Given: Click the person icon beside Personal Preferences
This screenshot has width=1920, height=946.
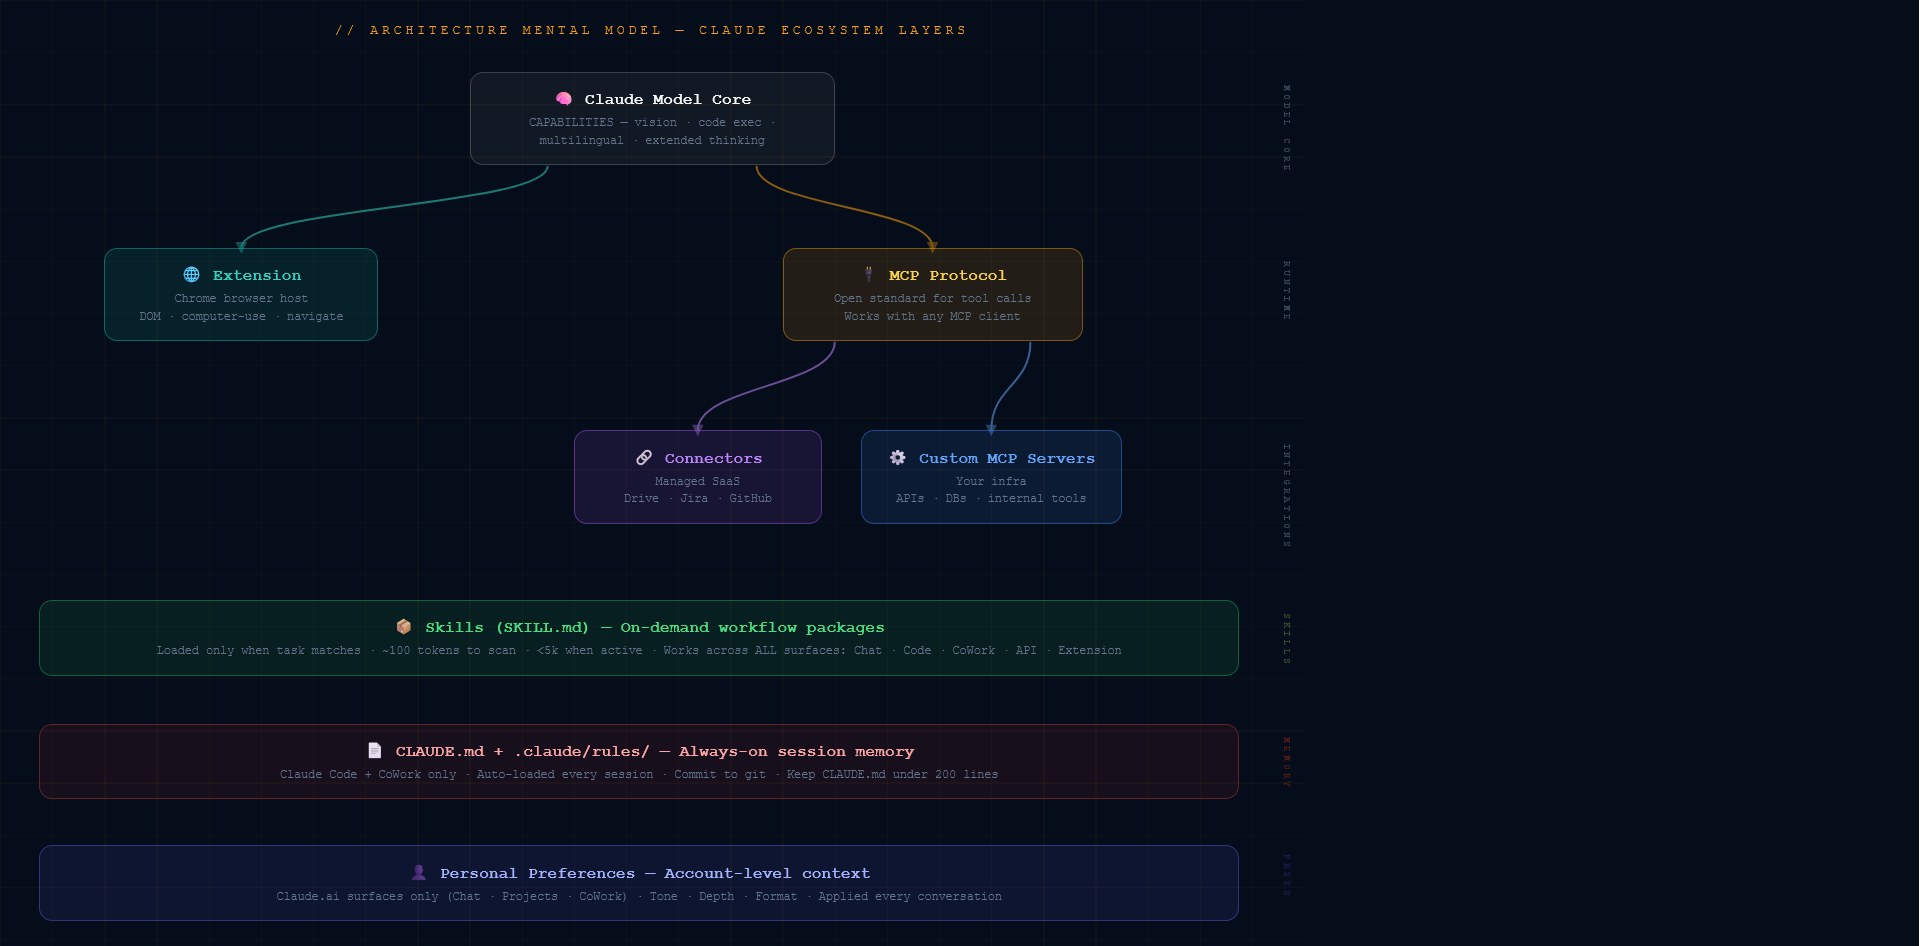Looking at the screenshot, I should pyautogui.click(x=419, y=873).
